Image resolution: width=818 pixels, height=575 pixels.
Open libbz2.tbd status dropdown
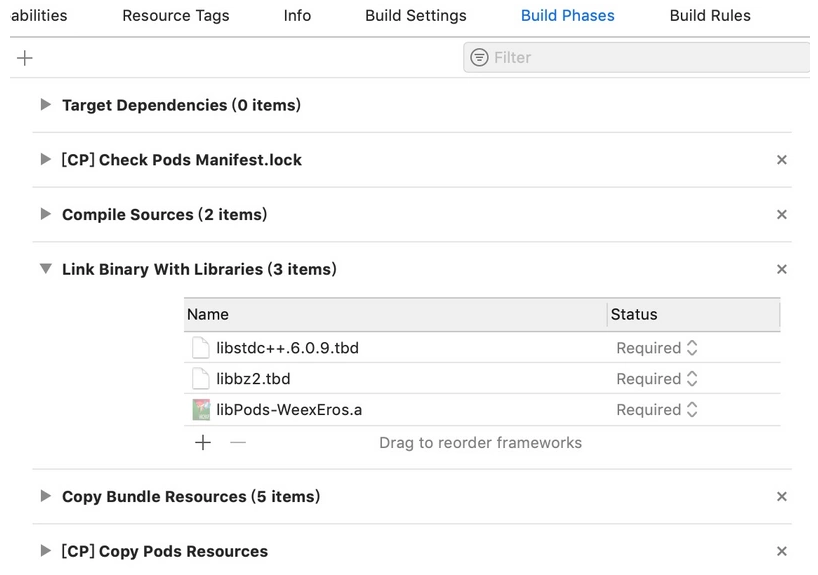click(657, 379)
